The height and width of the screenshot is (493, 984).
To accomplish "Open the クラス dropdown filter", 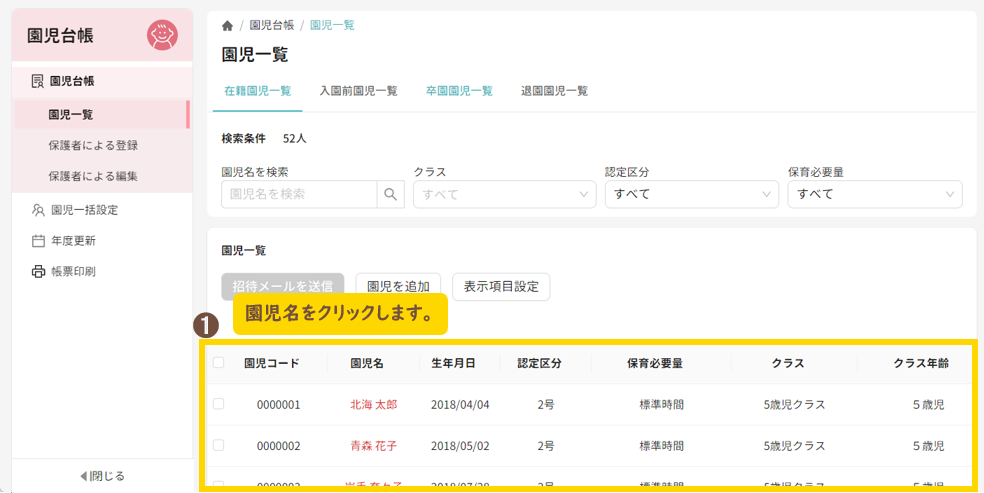I will pos(504,194).
